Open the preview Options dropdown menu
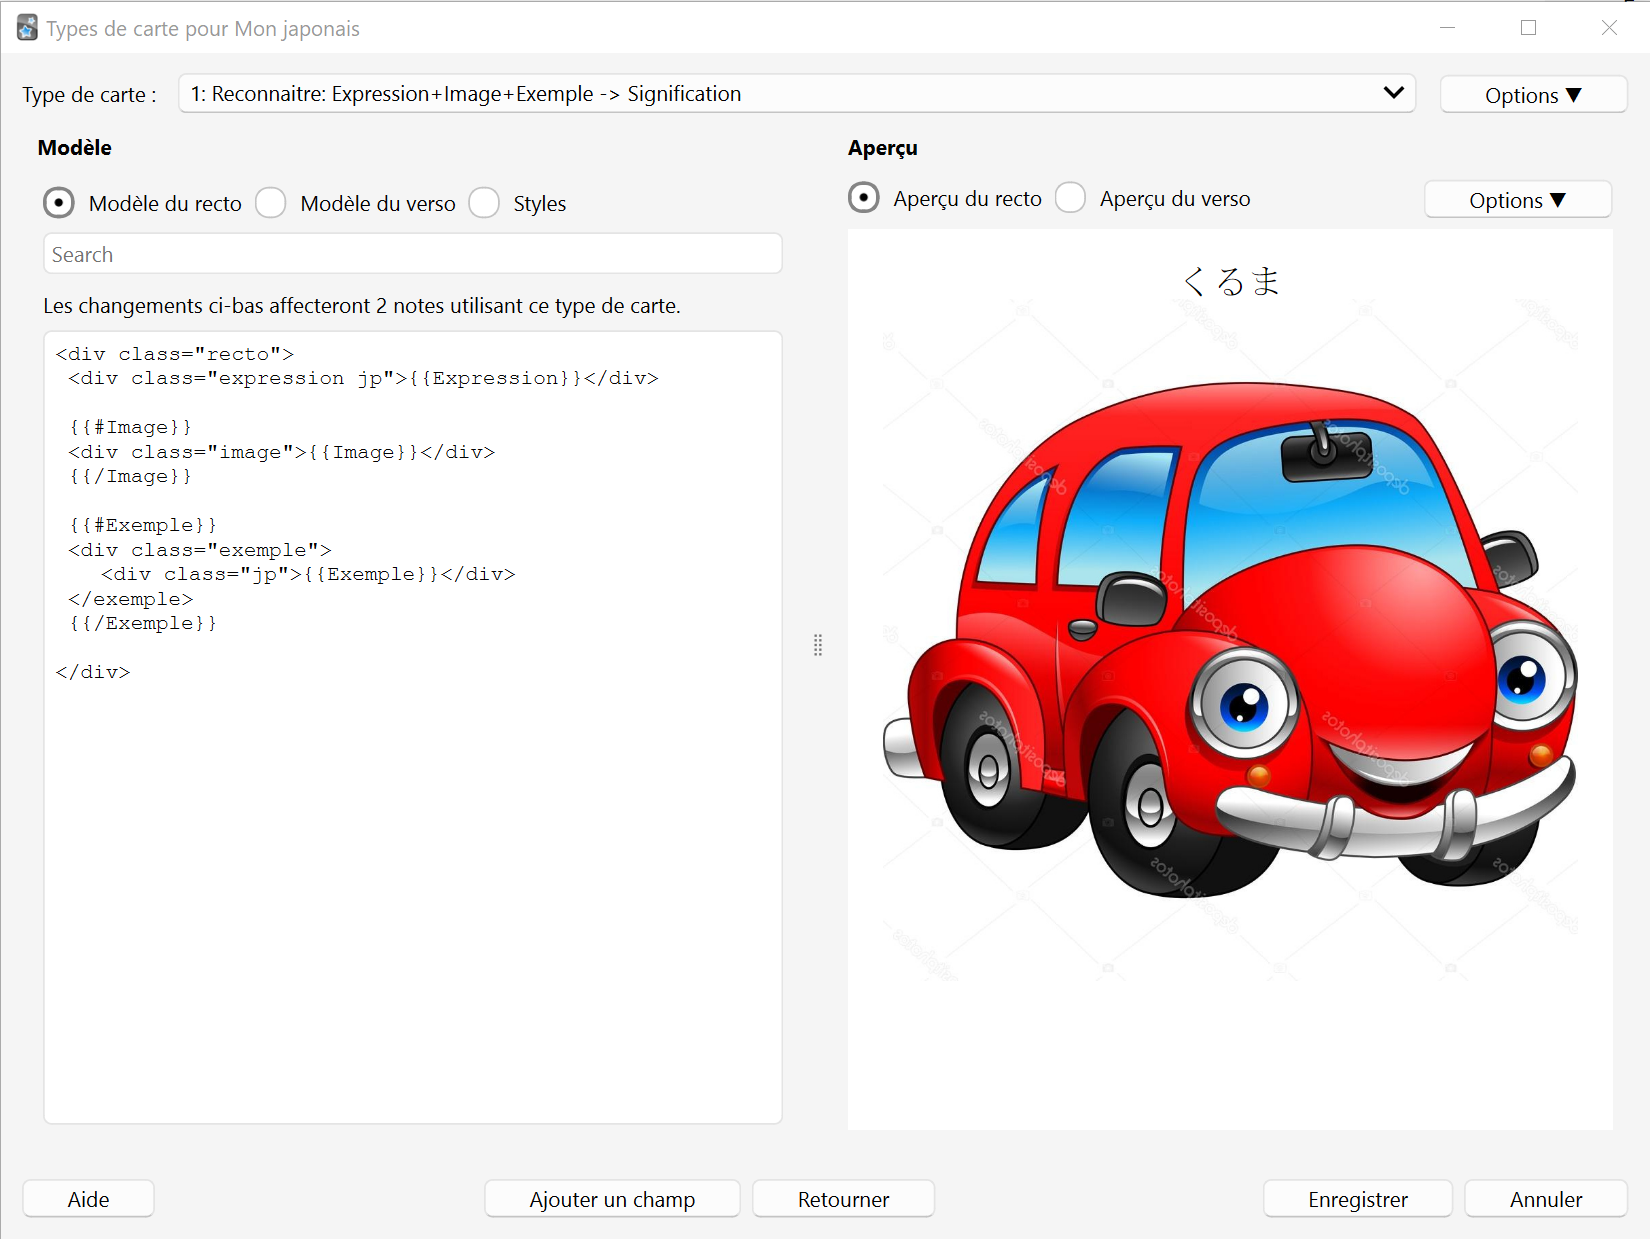 point(1517,200)
